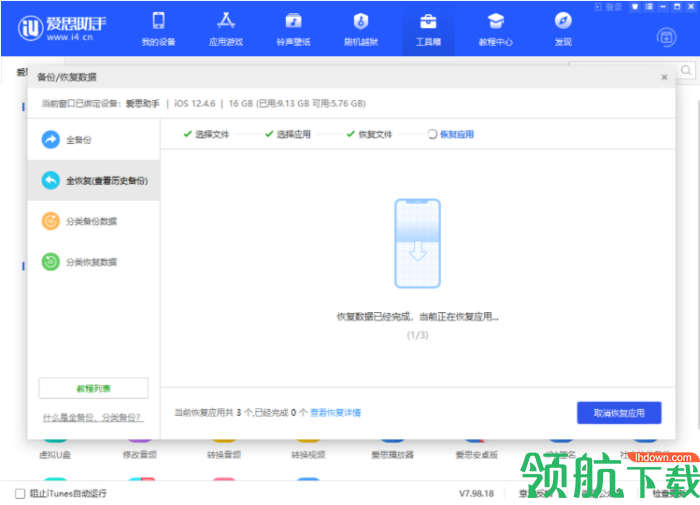The width and height of the screenshot is (700, 505).
Task: Select the 工具箱 toolbox tab
Action: 428,29
